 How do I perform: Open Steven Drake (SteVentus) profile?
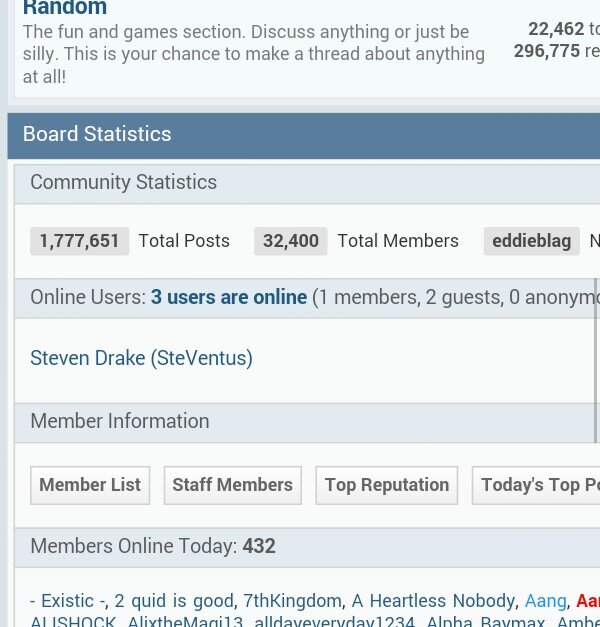coord(141,358)
